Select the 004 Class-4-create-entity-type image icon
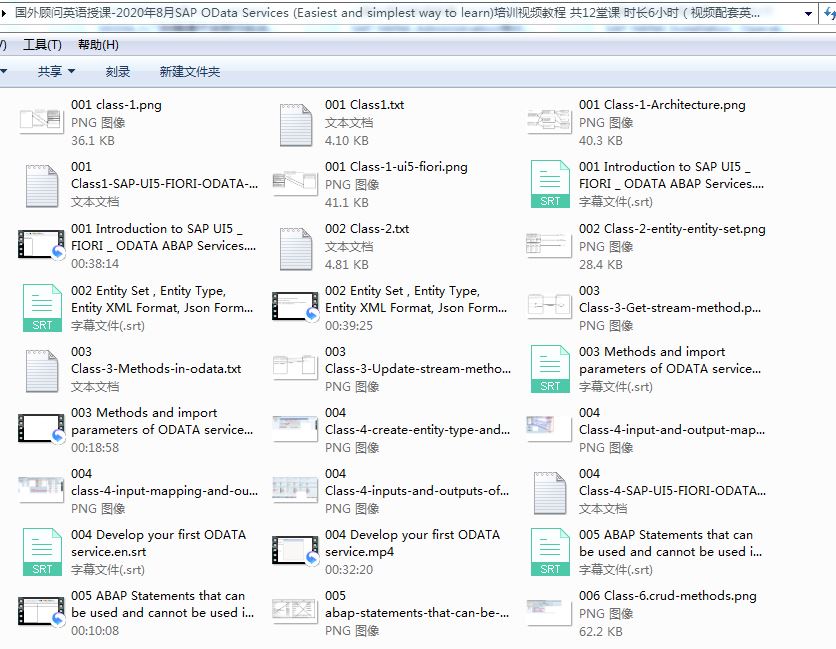 coord(295,428)
